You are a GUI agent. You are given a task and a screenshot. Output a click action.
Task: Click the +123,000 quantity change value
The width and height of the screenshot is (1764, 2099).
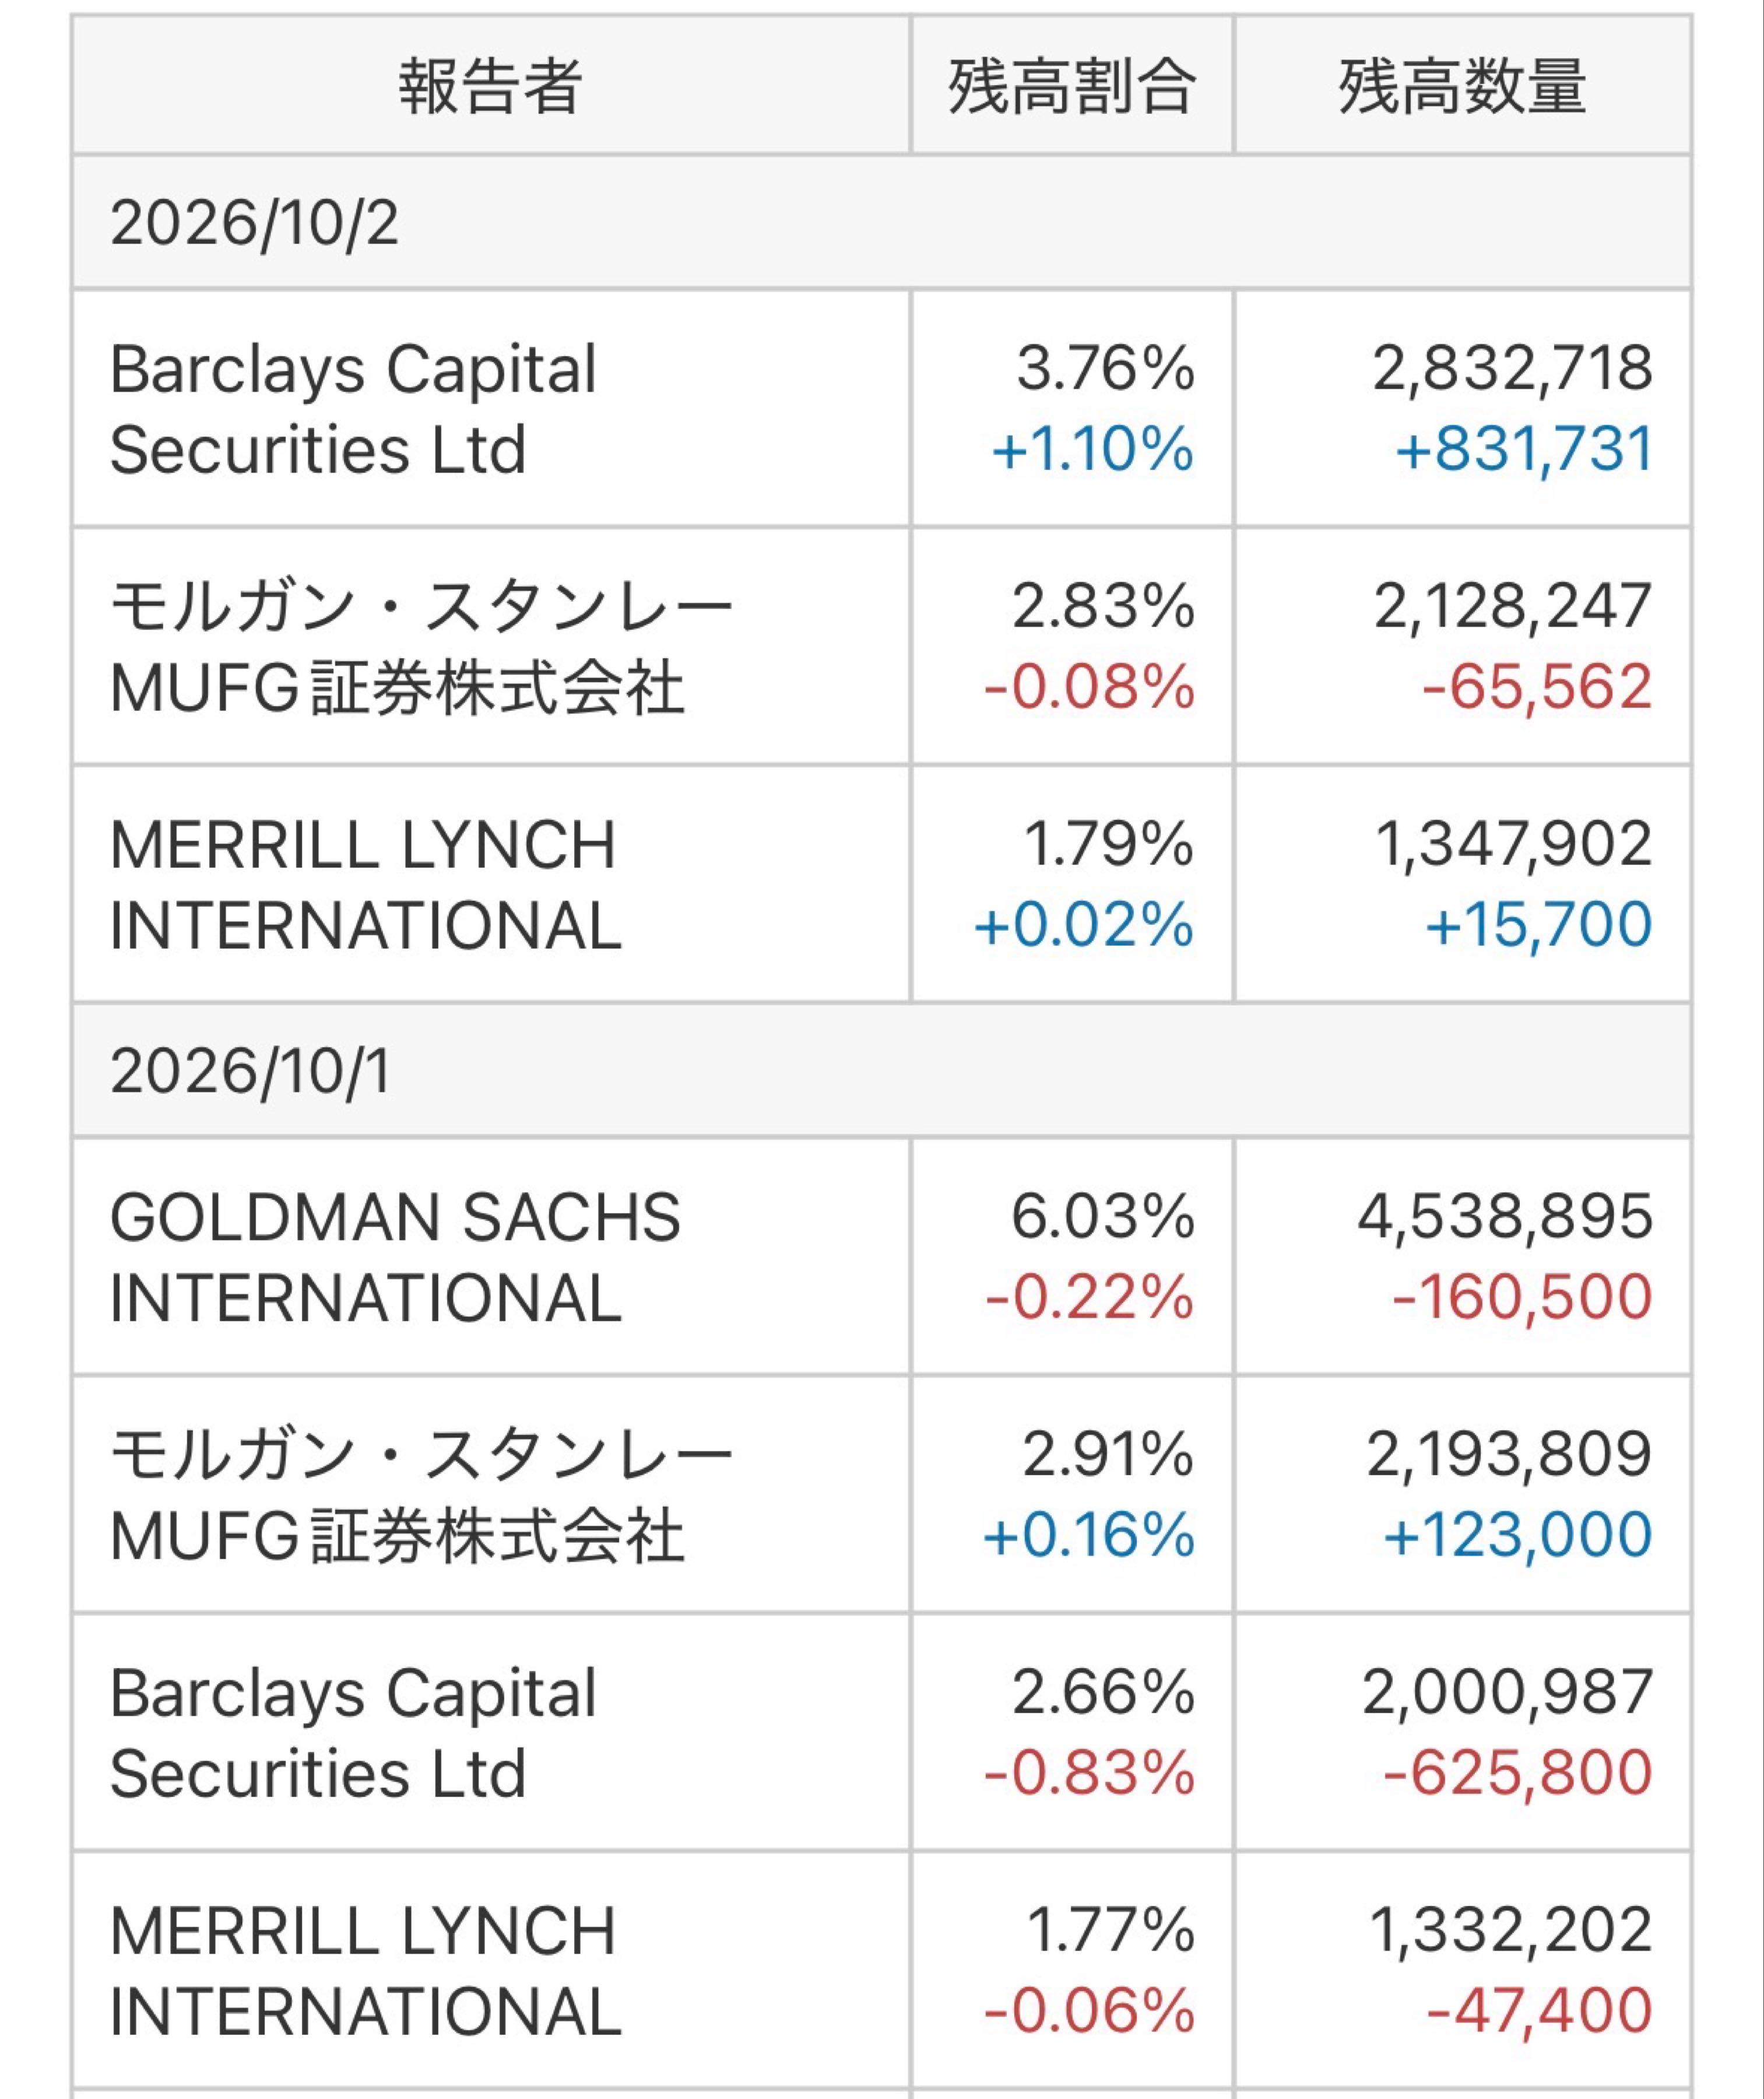1517,1534
